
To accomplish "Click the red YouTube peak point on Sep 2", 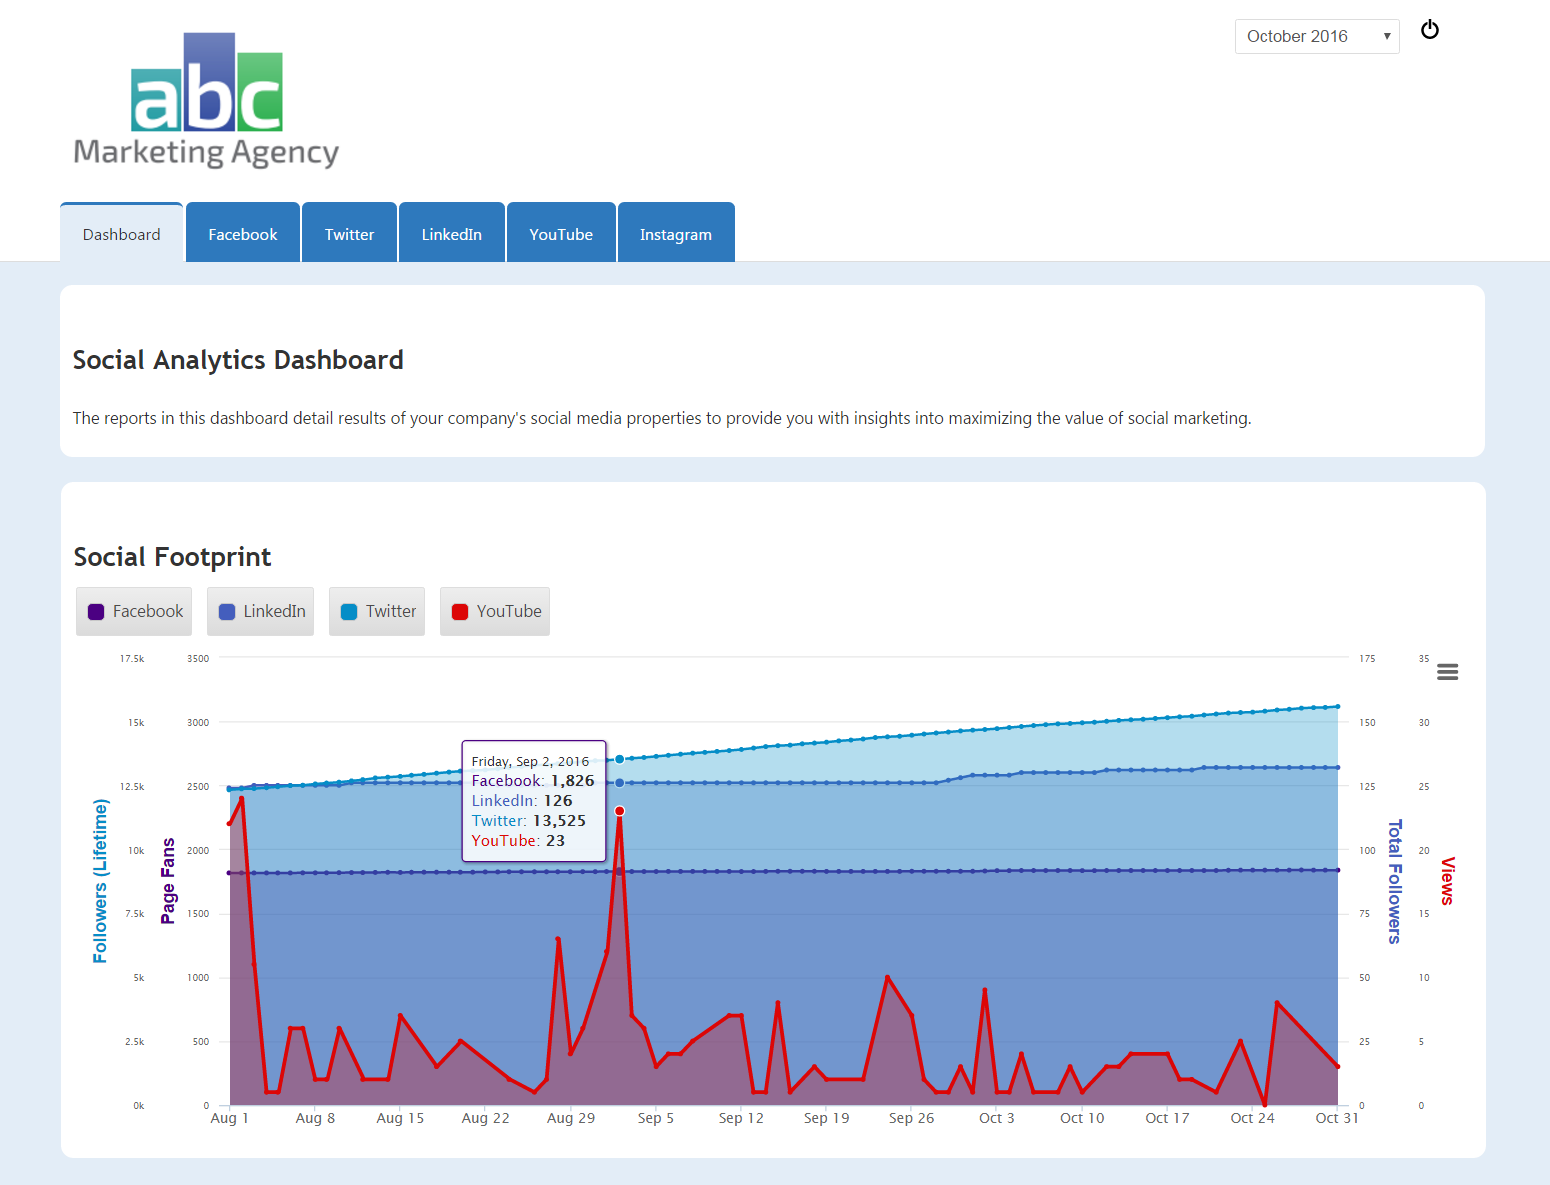I will pos(620,811).
